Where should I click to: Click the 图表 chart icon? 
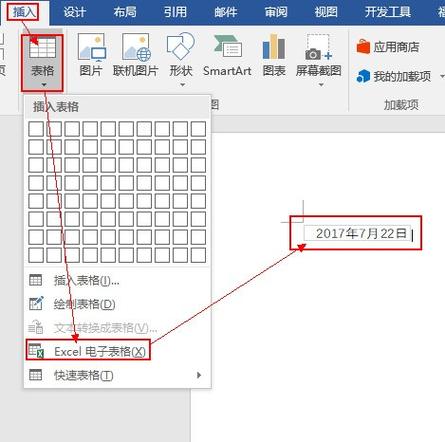coord(274,47)
